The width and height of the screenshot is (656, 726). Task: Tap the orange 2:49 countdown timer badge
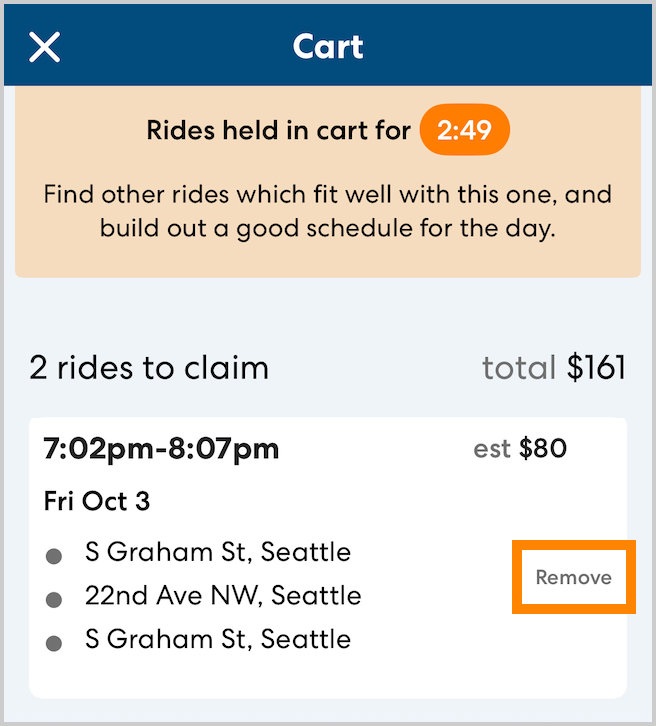click(464, 131)
